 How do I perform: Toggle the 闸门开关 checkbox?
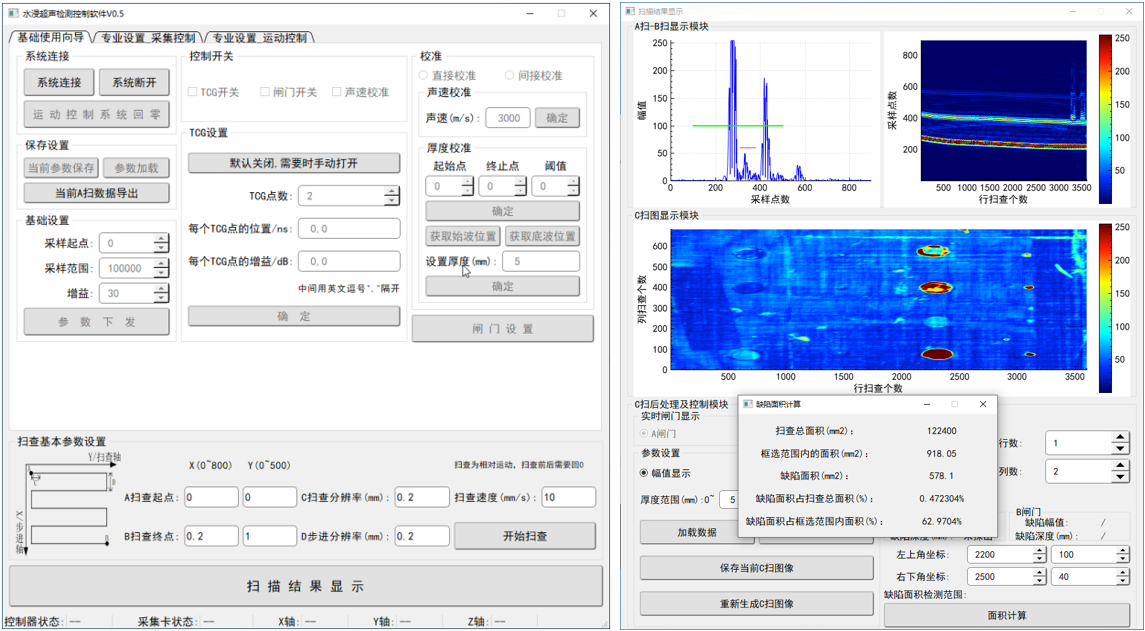(265, 92)
